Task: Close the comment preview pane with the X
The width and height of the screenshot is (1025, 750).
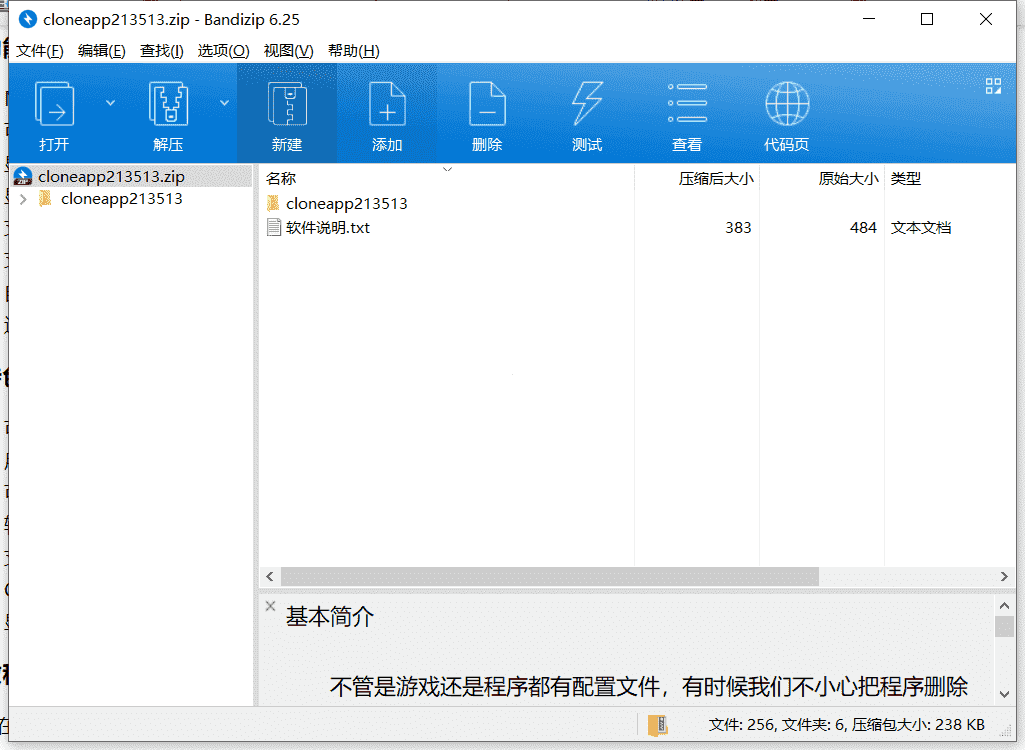Action: pos(271,606)
